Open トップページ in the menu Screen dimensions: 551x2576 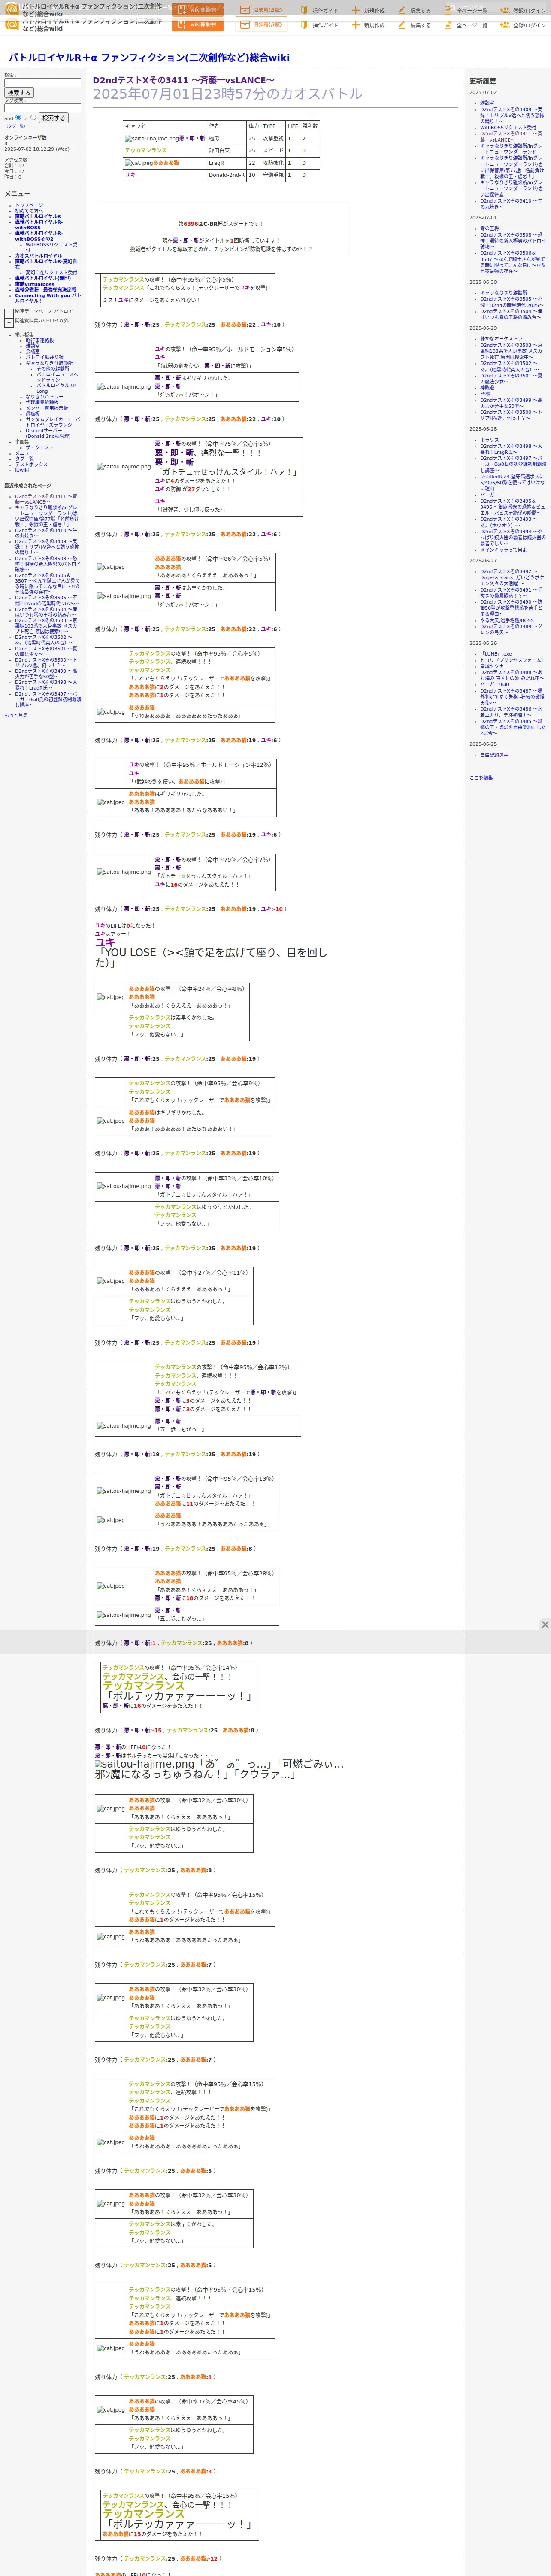pos(29,205)
